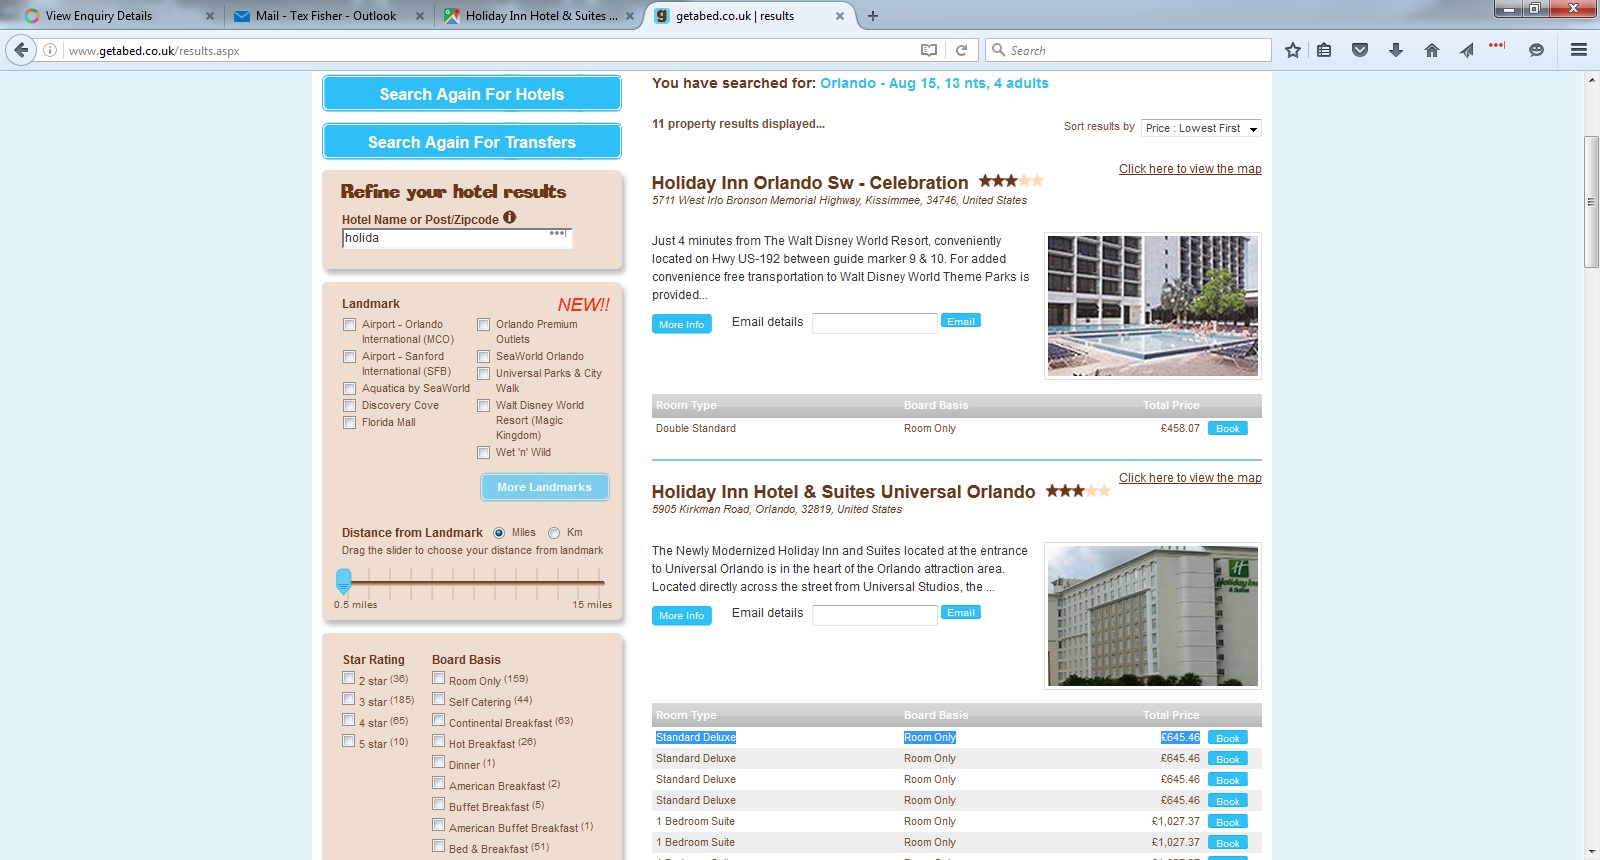Screen dimensions: 1600x860
Task: Check Self Catering board basis
Action: 438,699
